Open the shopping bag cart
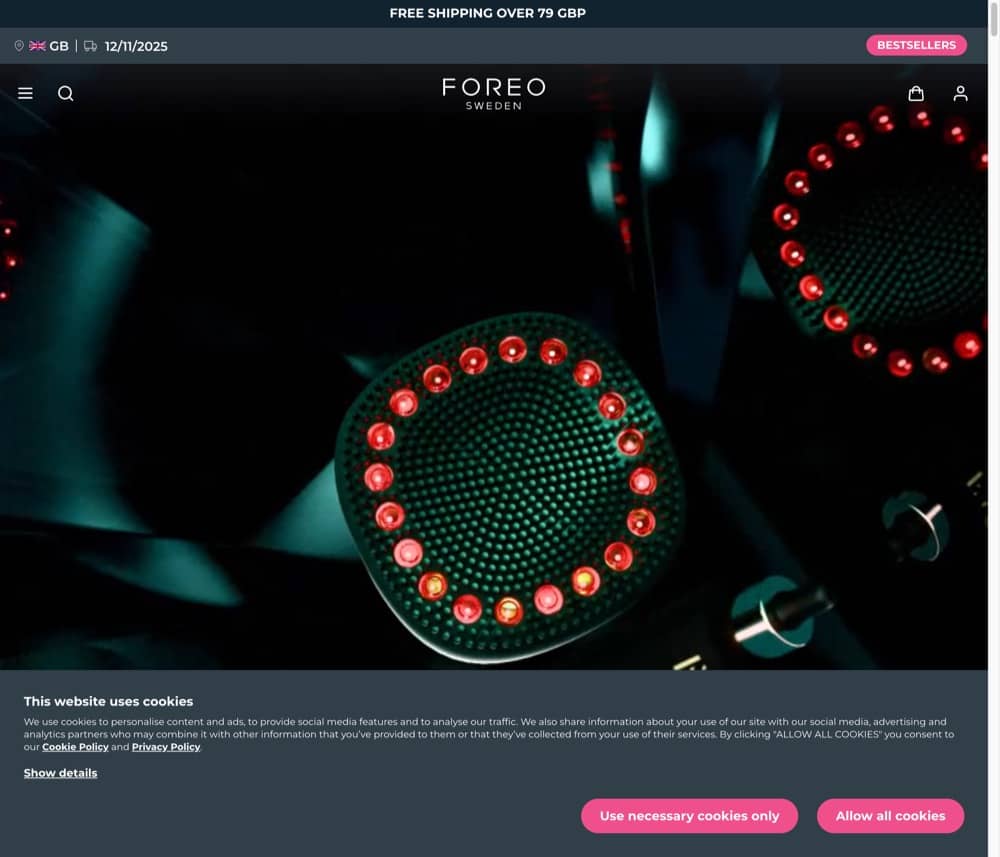Viewport: 1000px width, 857px height. click(916, 94)
